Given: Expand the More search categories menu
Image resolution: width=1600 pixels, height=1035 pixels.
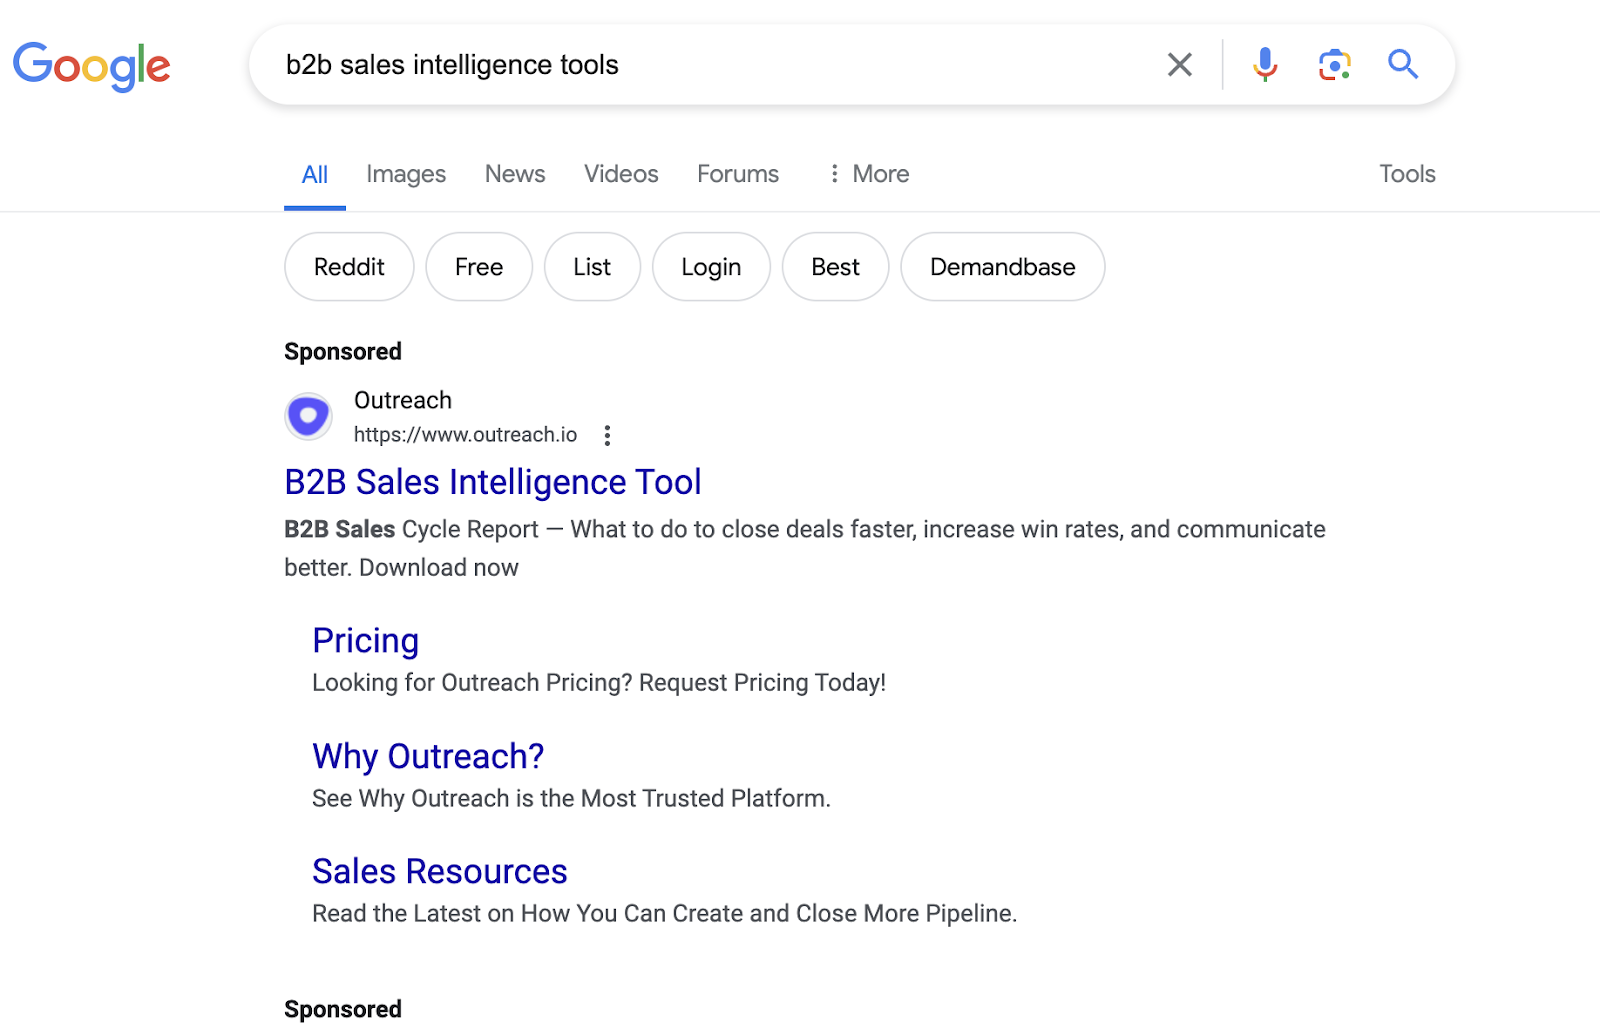Looking at the screenshot, I should 868,174.
